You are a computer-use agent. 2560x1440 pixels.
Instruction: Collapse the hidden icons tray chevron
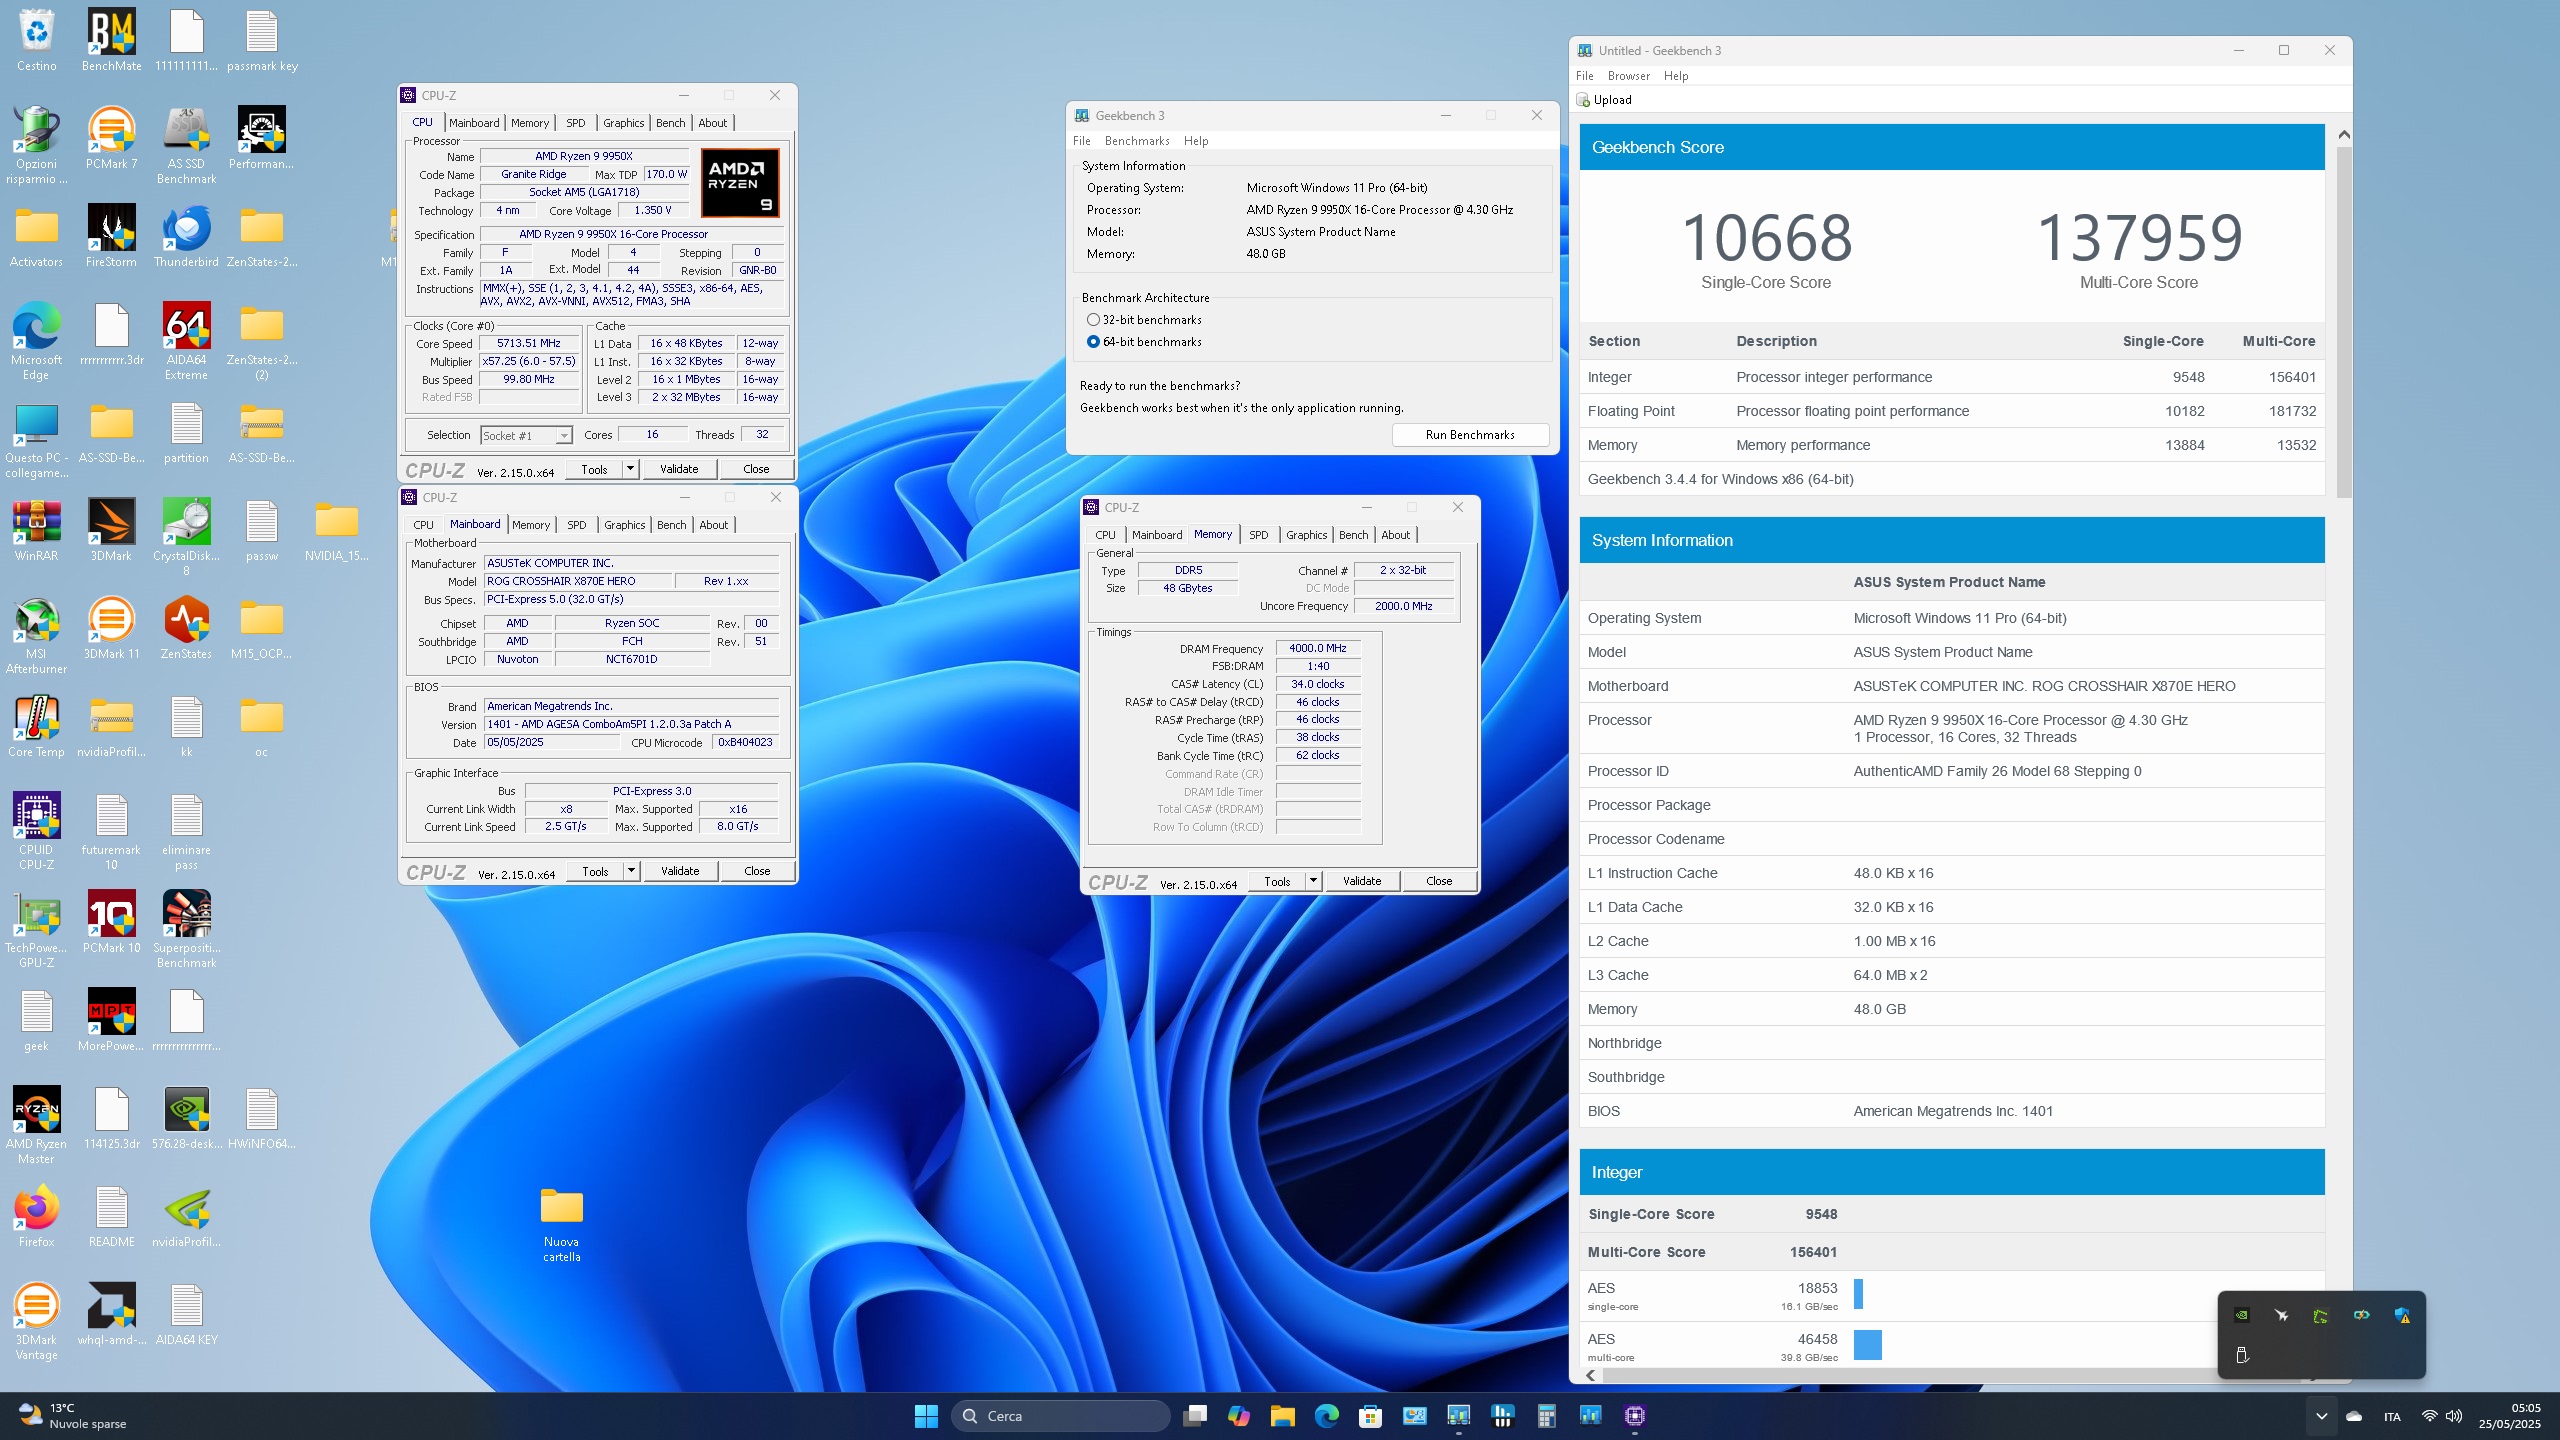point(2322,1416)
